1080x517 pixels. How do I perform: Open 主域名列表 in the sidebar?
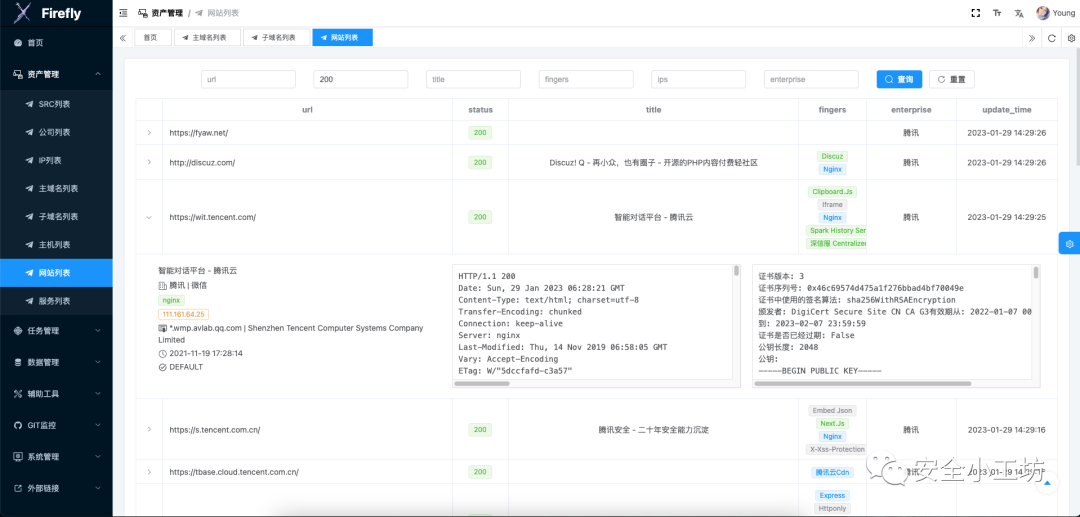click(56, 189)
